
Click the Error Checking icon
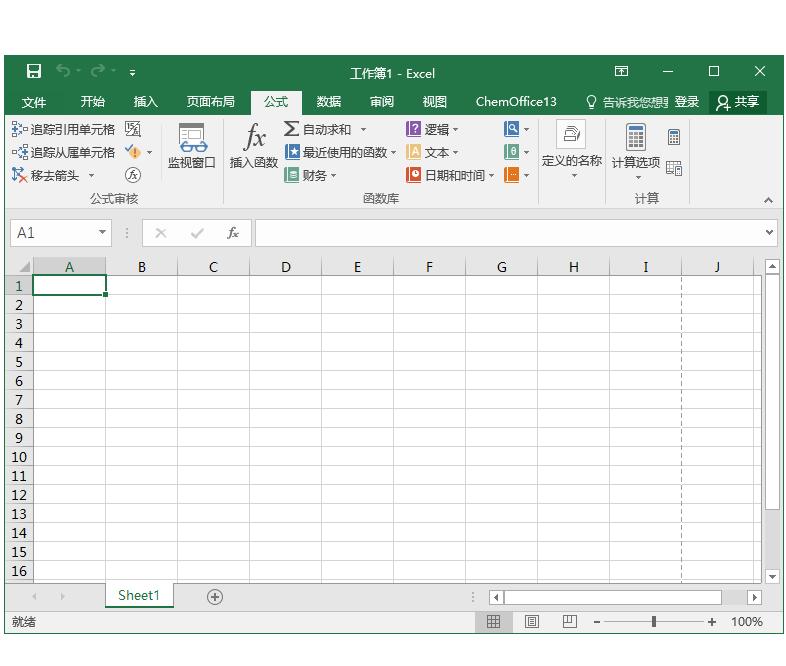tap(133, 152)
